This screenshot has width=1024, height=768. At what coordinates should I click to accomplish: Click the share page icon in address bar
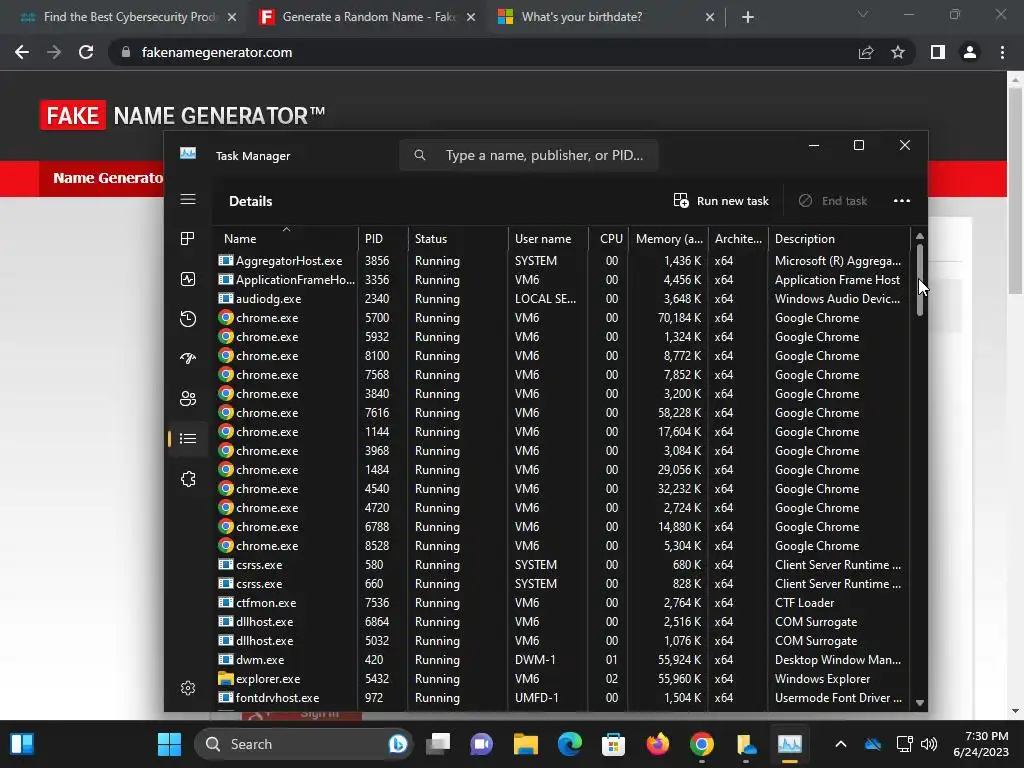866,52
